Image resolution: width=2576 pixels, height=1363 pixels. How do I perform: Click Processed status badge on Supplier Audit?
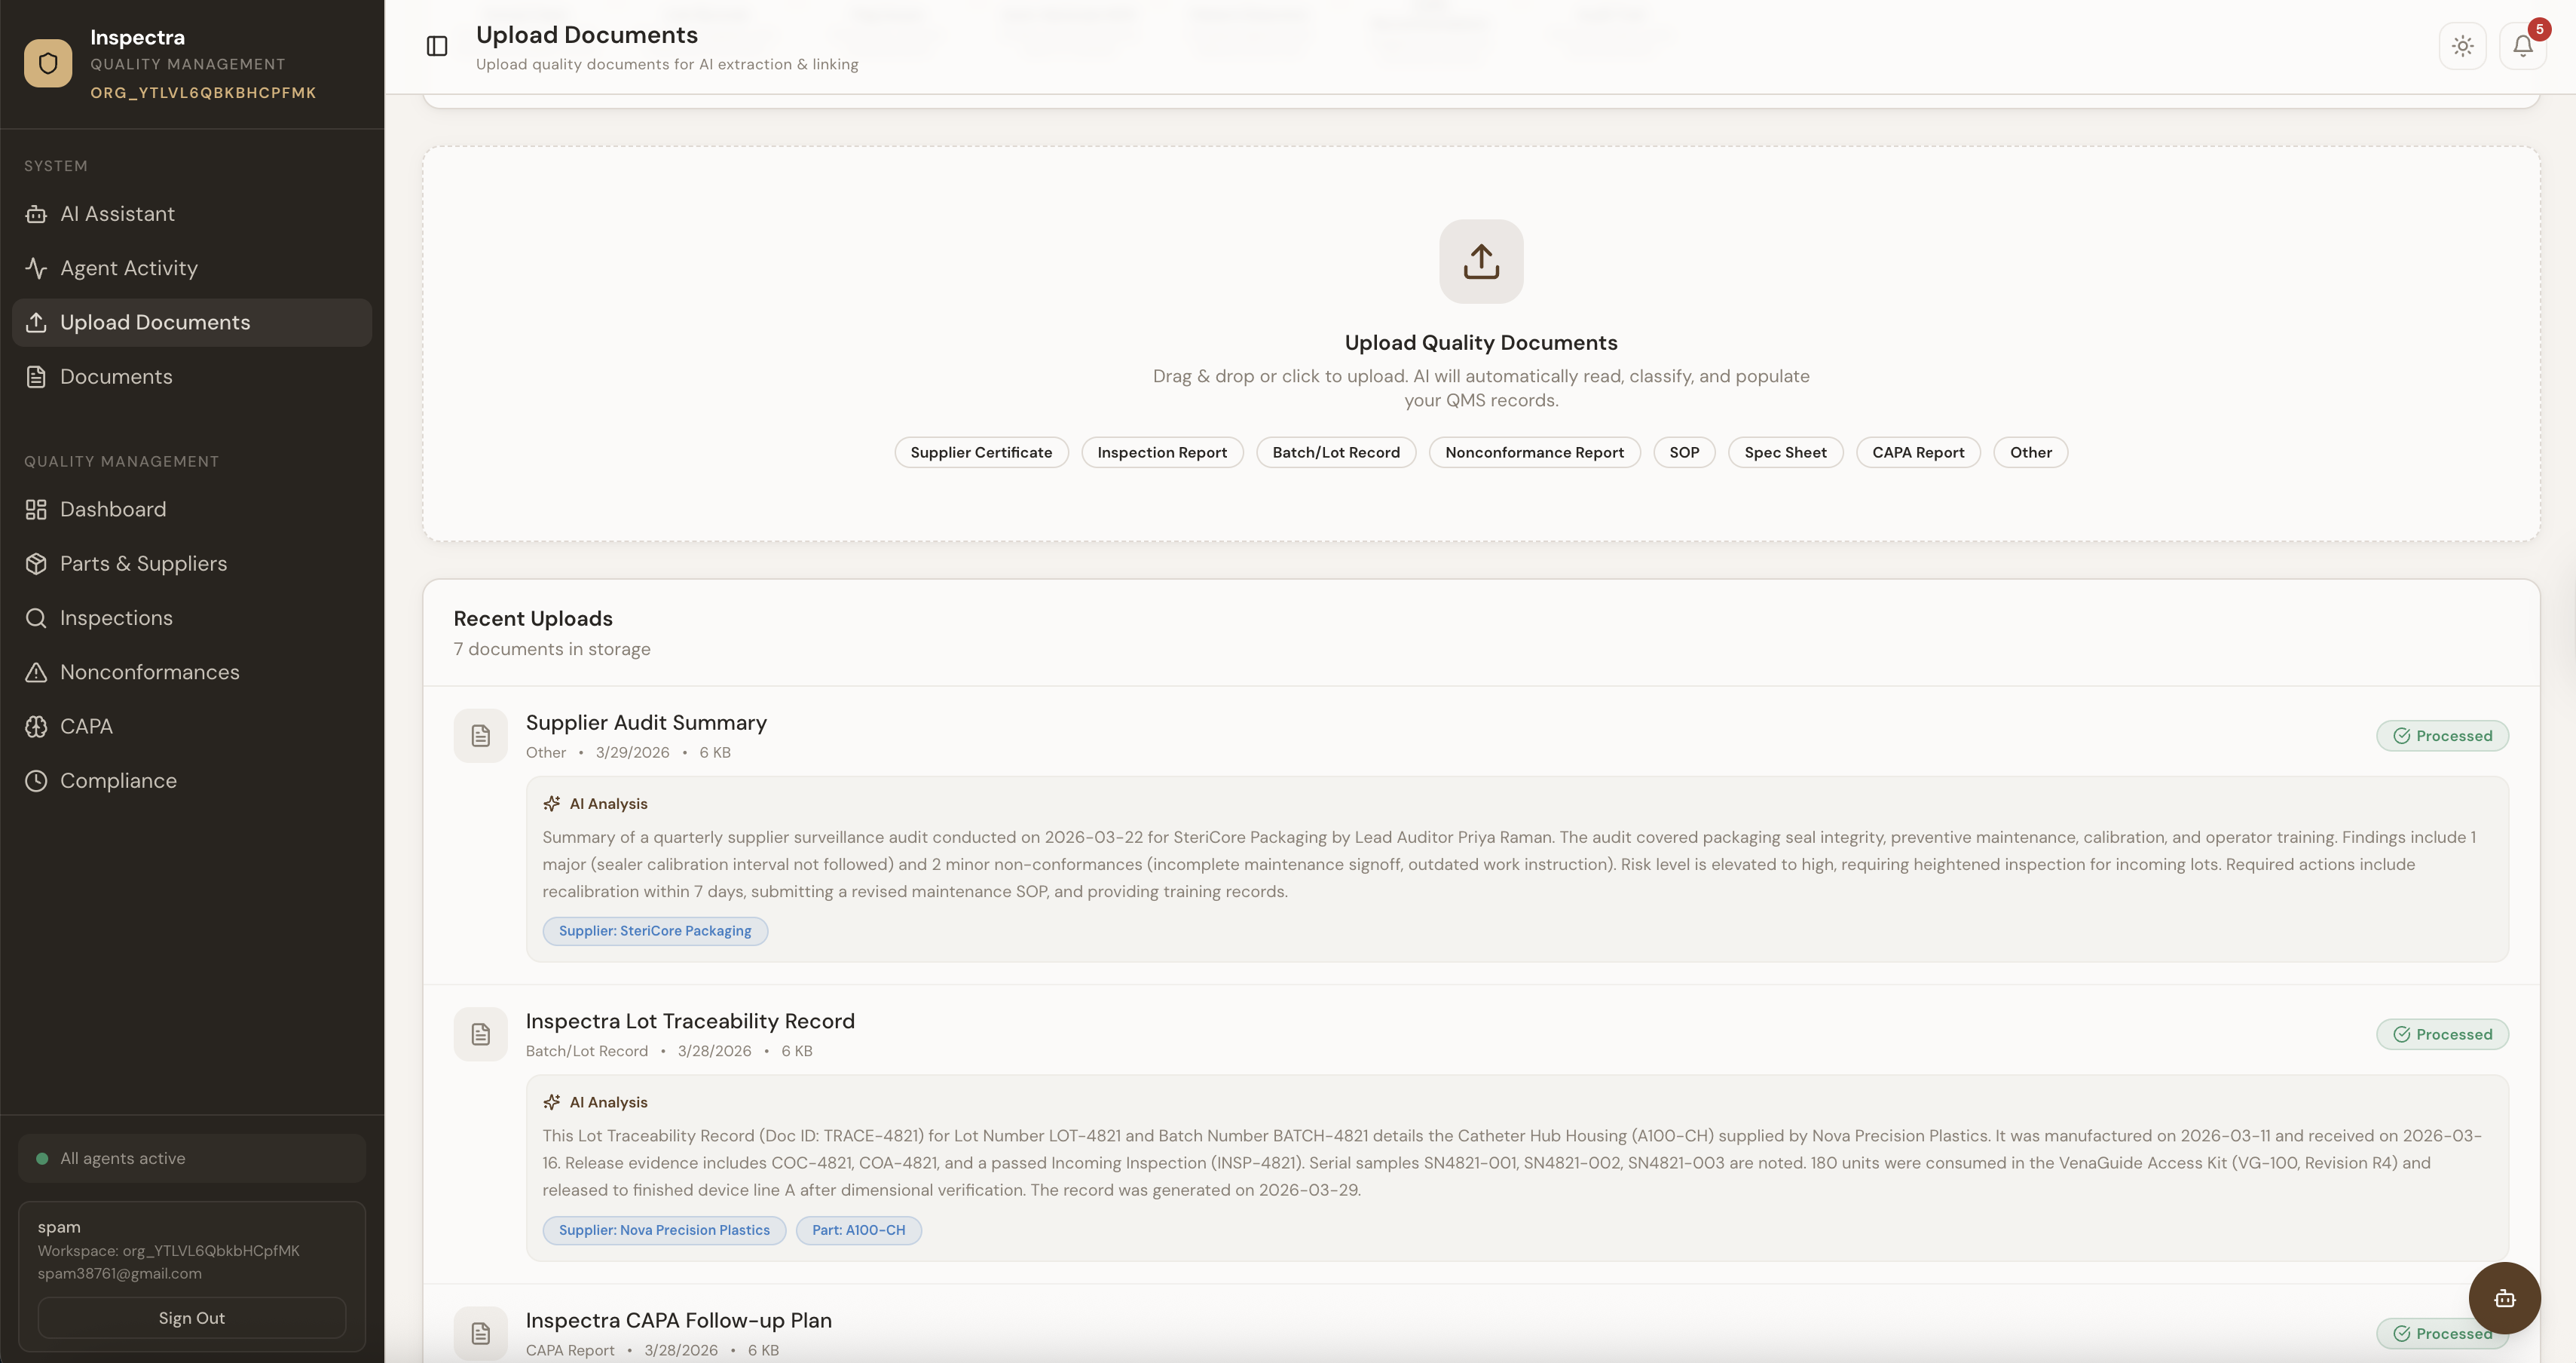pos(2442,736)
